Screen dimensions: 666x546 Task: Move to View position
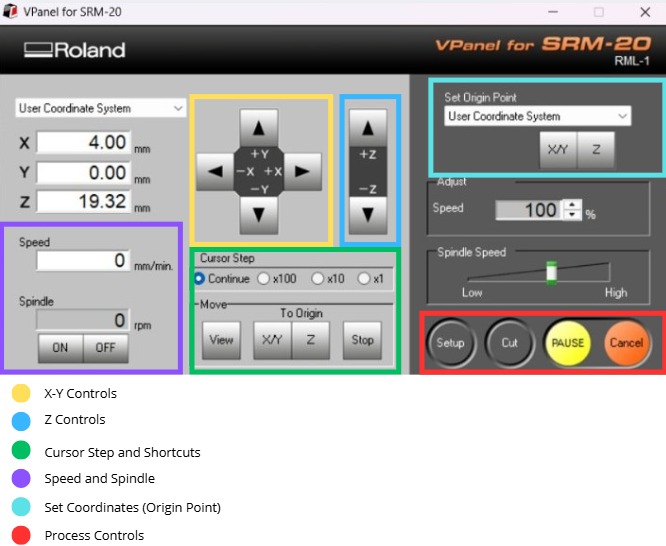pos(221,340)
